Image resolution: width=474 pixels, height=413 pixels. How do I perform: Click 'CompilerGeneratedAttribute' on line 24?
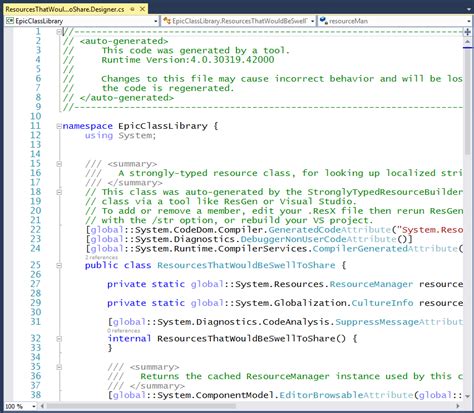(x=385, y=249)
